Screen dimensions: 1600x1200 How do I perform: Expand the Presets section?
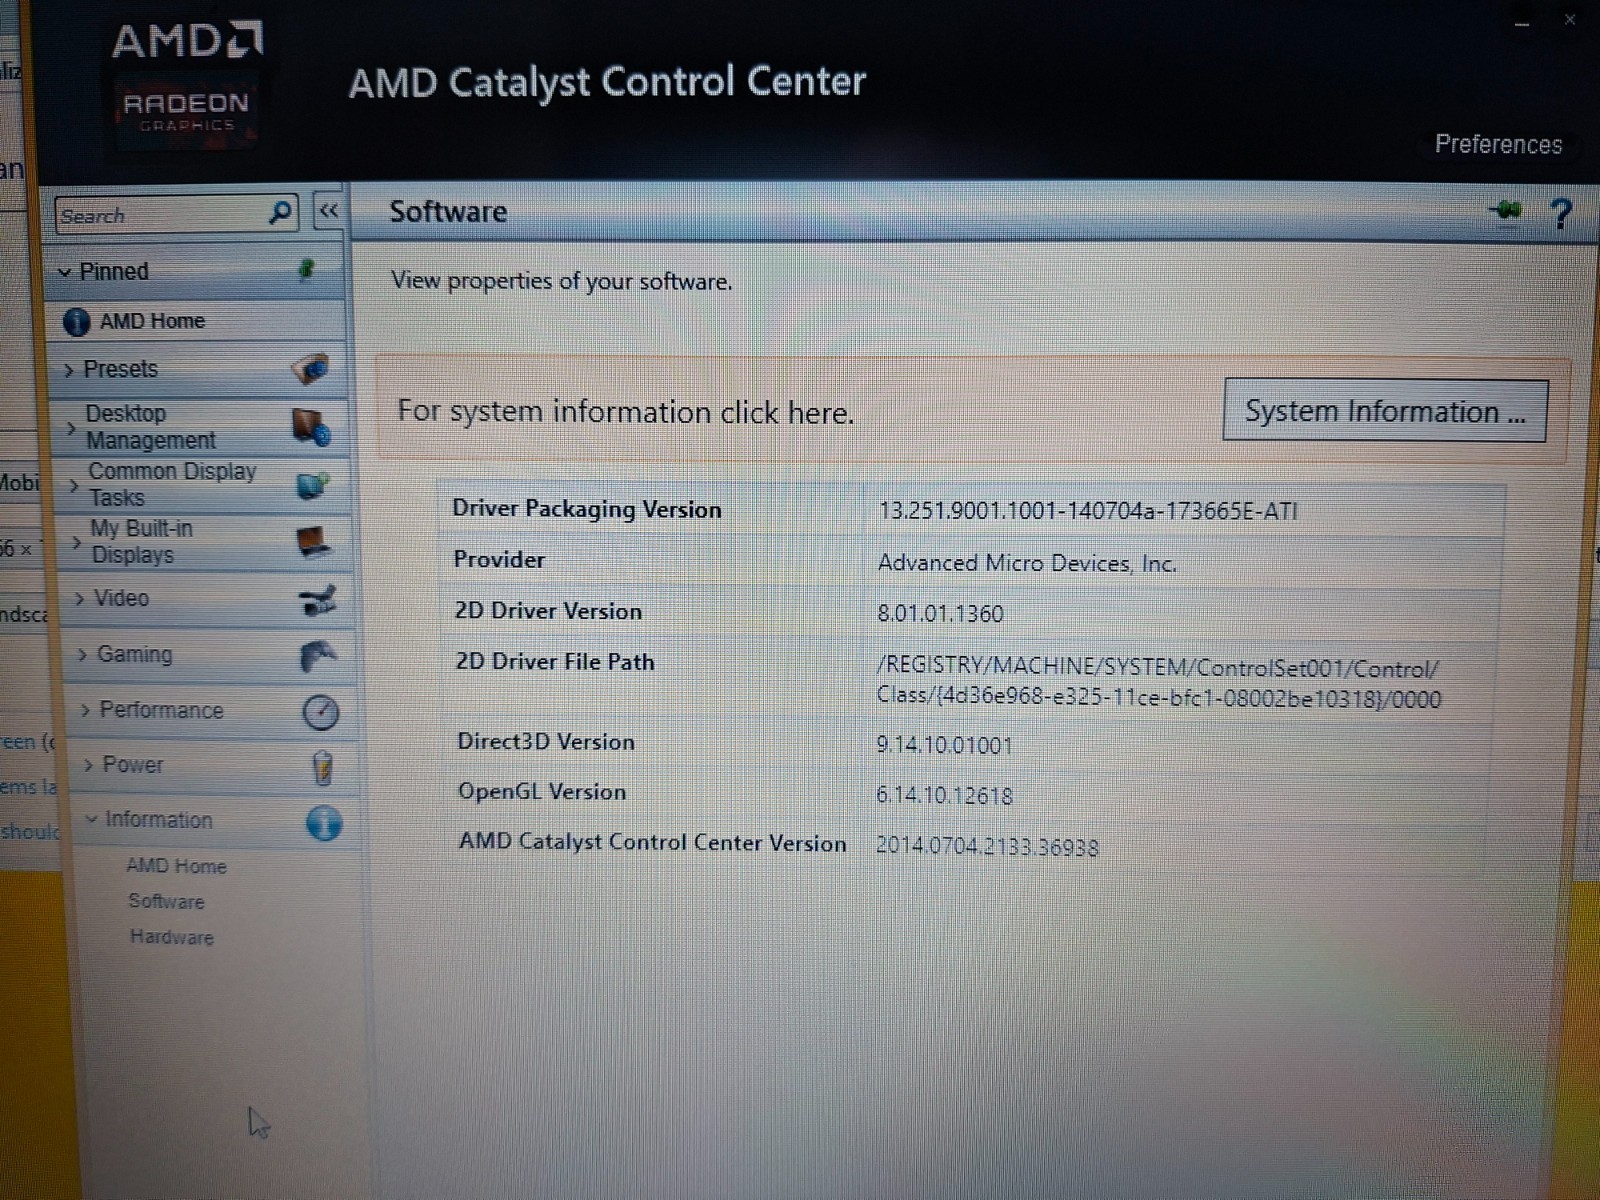tap(69, 371)
